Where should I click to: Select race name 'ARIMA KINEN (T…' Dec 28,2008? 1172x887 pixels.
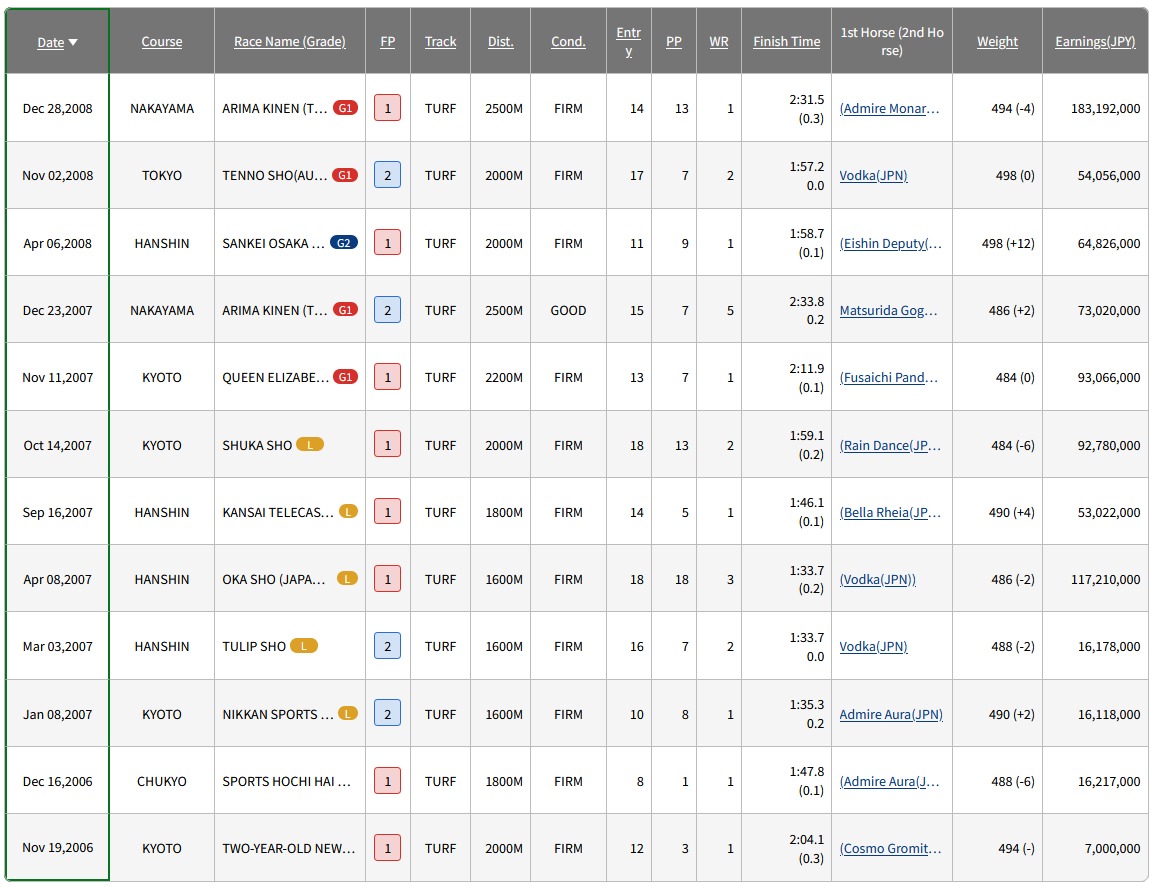(x=274, y=108)
